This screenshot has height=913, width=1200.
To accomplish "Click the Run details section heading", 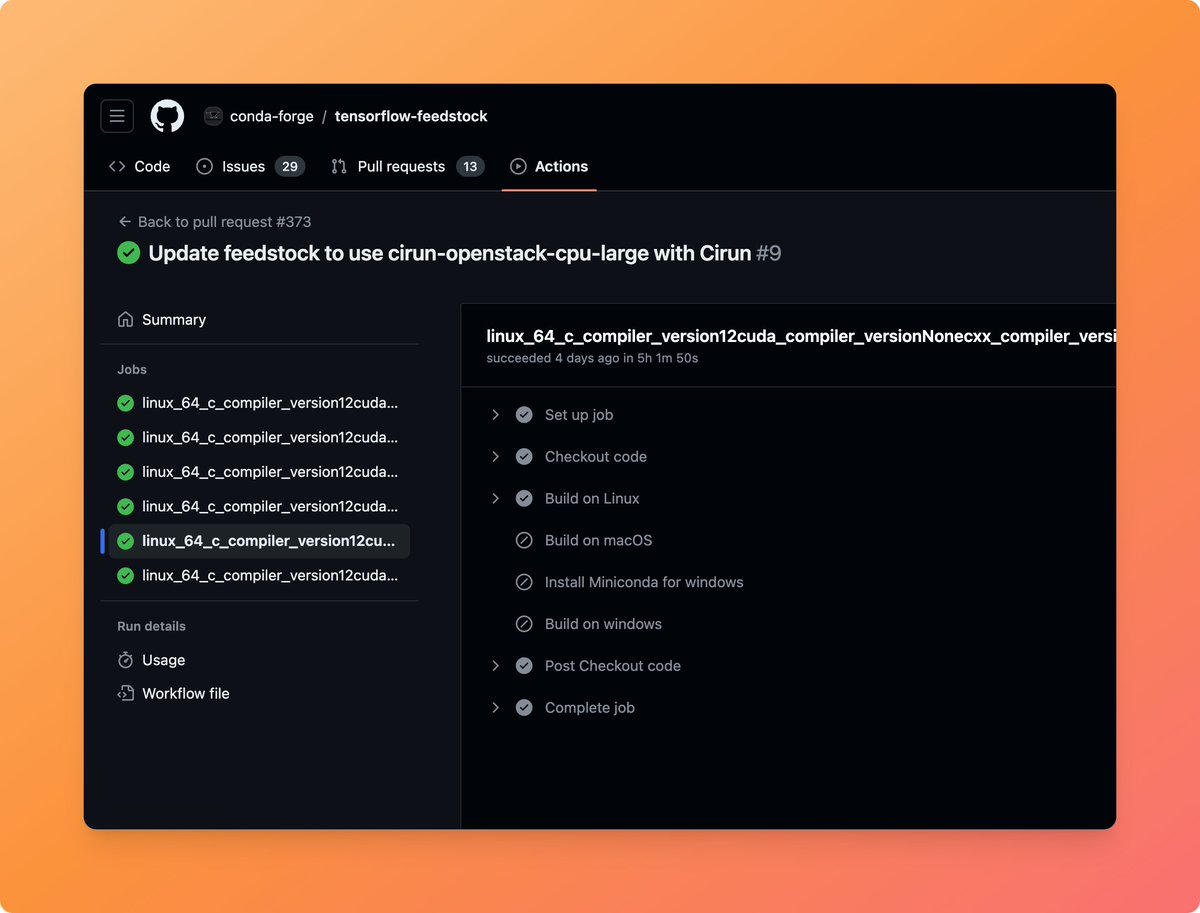I will (151, 626).
